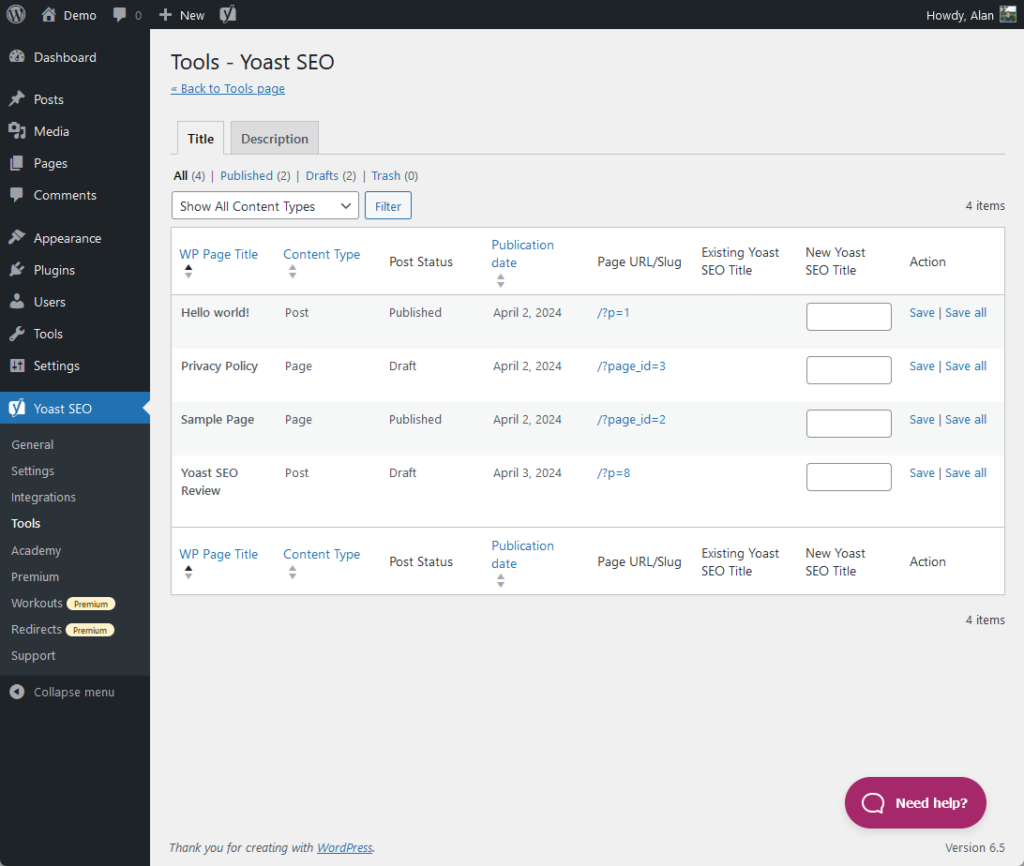The height and width of the screenshot is (866, 1024).
Task: Click the Settings sliders icon
Action: (x=17, y=366)
